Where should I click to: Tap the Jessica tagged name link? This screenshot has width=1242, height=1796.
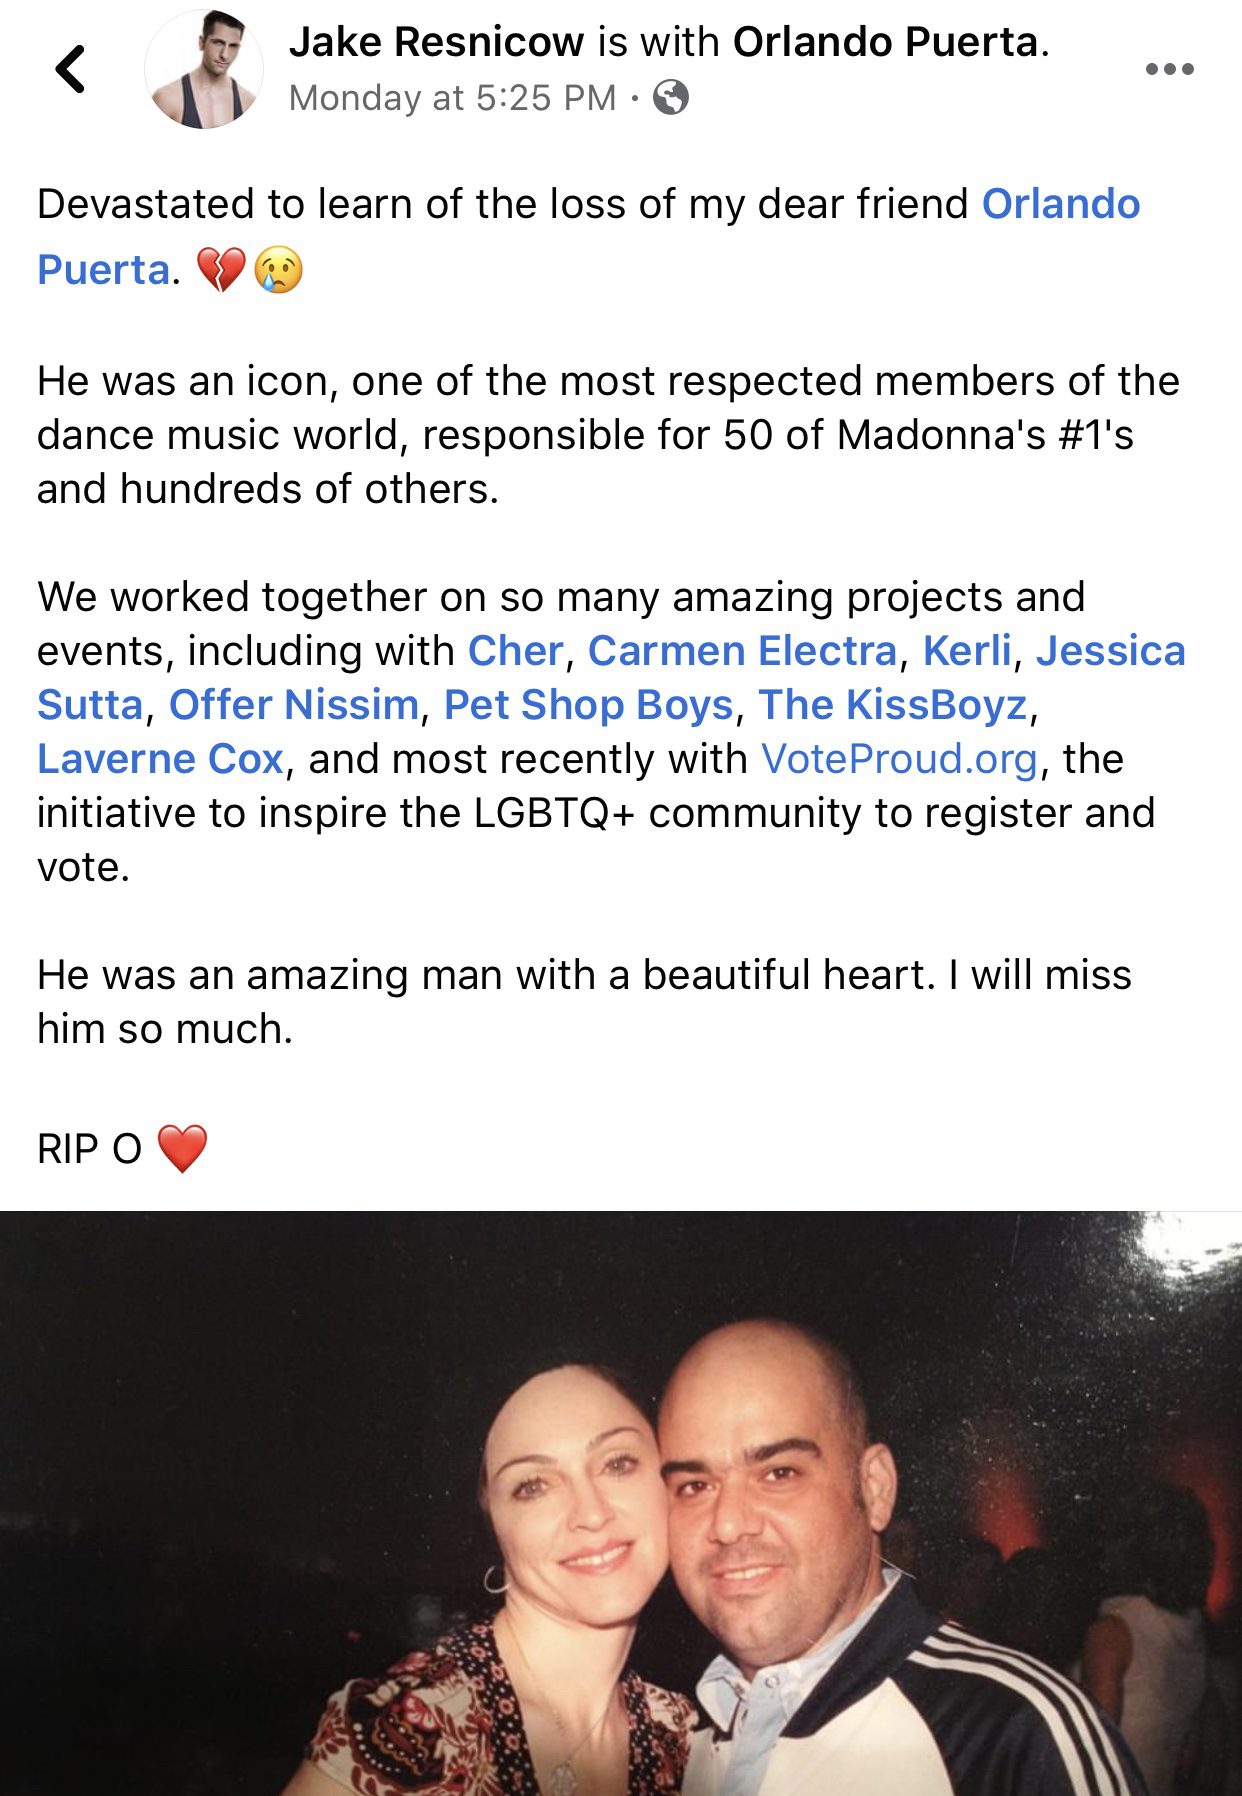point(1110,651)
